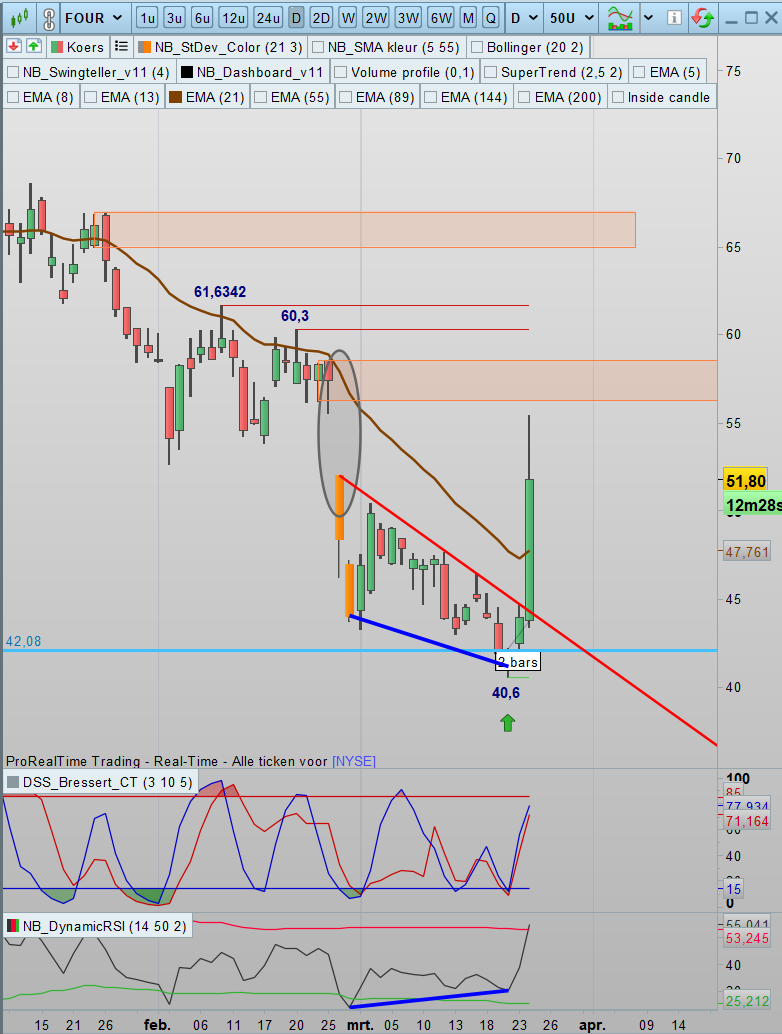Toggle EMA (55) checkbox
Viewport: 782px width, 1034px height.
(260, 97)
